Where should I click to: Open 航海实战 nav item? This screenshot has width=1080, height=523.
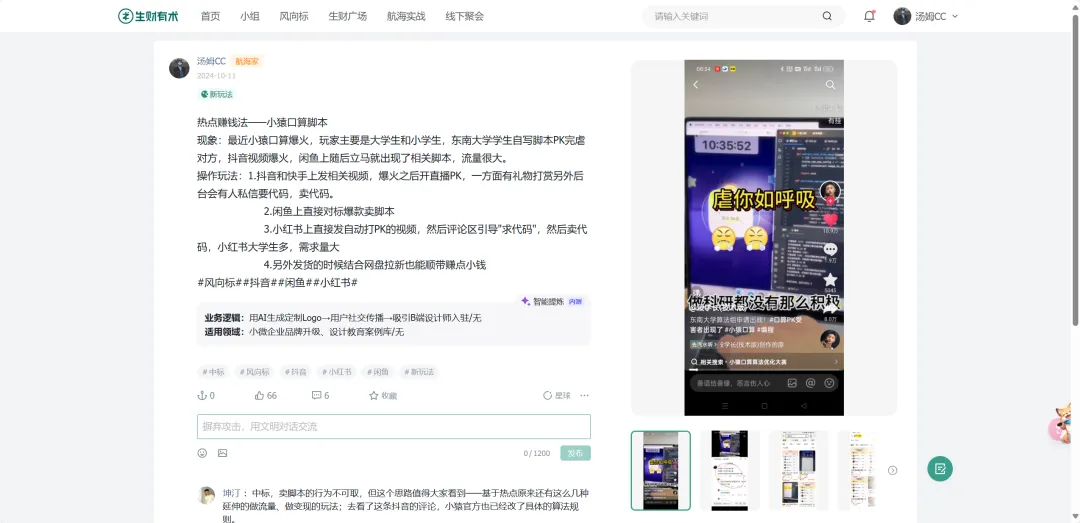(x=406, y=16)
